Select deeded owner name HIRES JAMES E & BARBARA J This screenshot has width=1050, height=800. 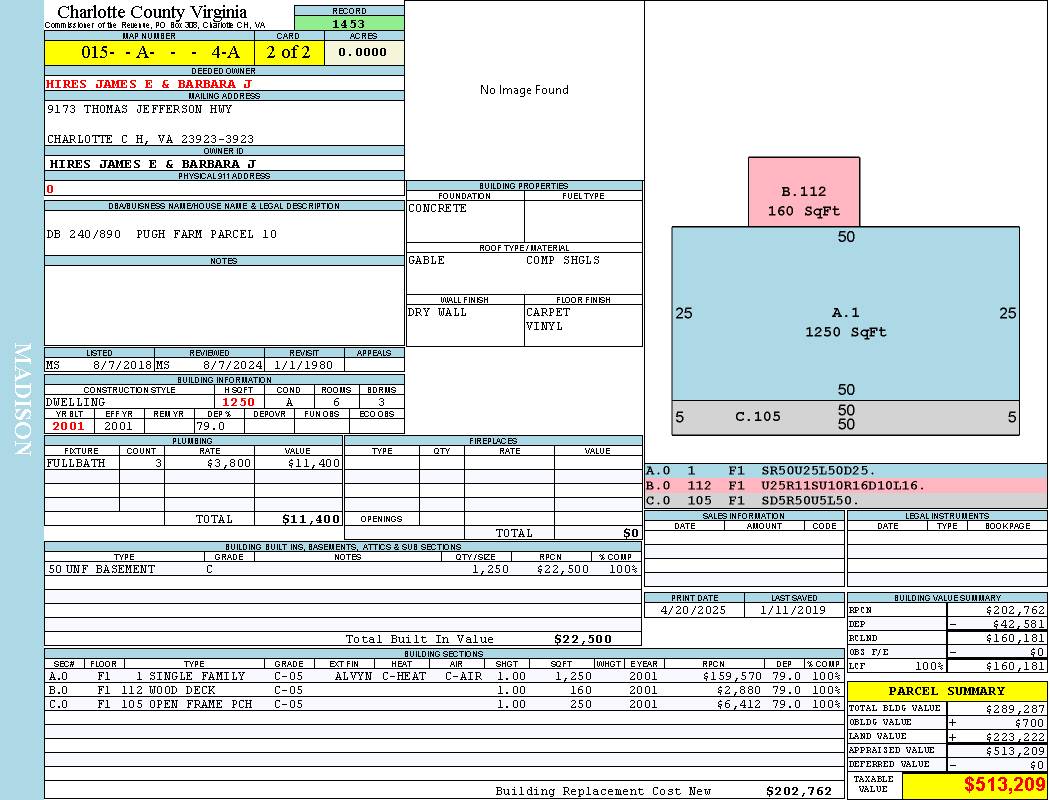tap(149, 84)
